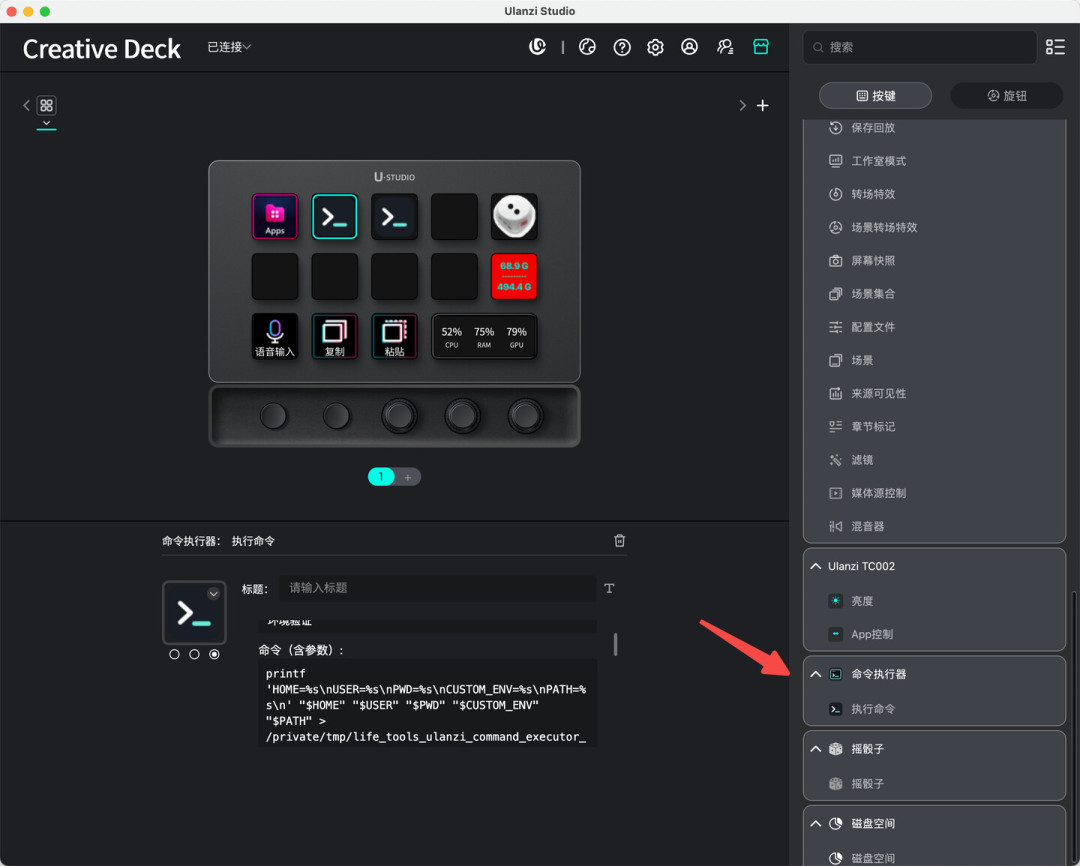Select page 1 tab below the deck
This screenshot has height=866, width=1080.
click(381, 477)
